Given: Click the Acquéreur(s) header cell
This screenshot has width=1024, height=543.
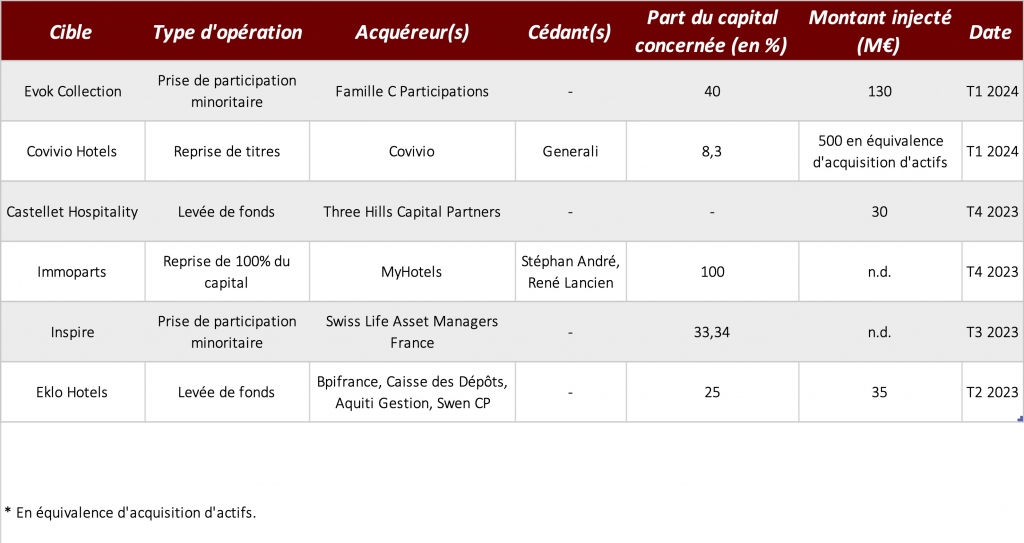Looking at the screenshot, I should point(412,31).
